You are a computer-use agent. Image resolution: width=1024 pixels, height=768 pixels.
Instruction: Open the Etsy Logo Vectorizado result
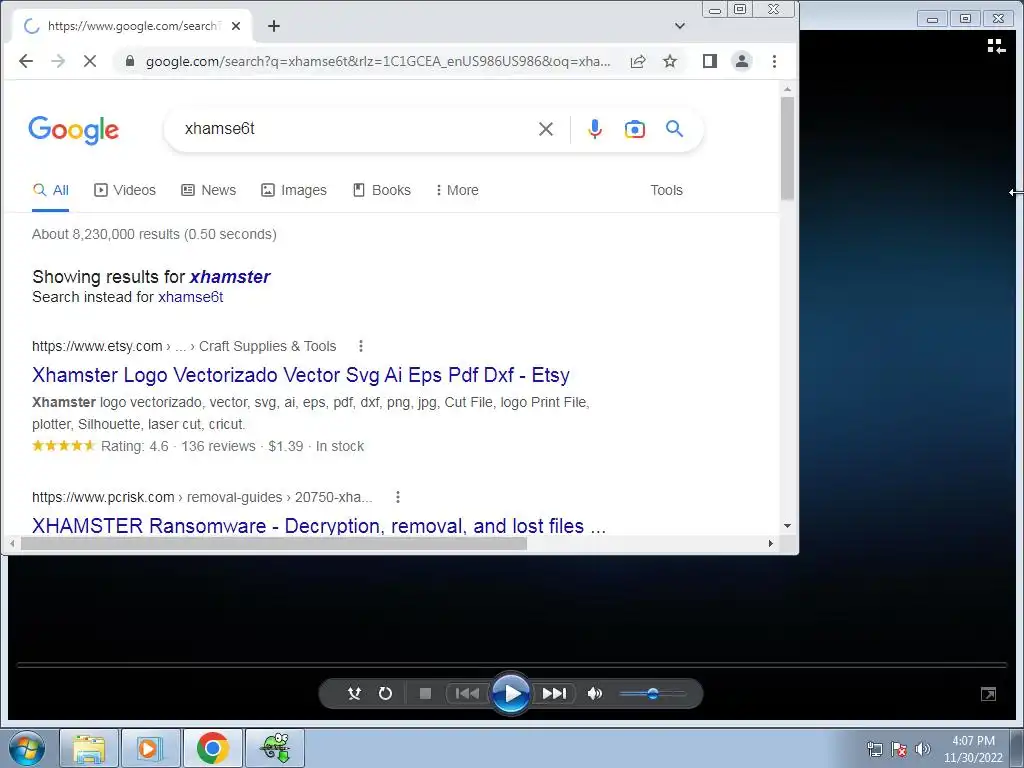[301, 376]
